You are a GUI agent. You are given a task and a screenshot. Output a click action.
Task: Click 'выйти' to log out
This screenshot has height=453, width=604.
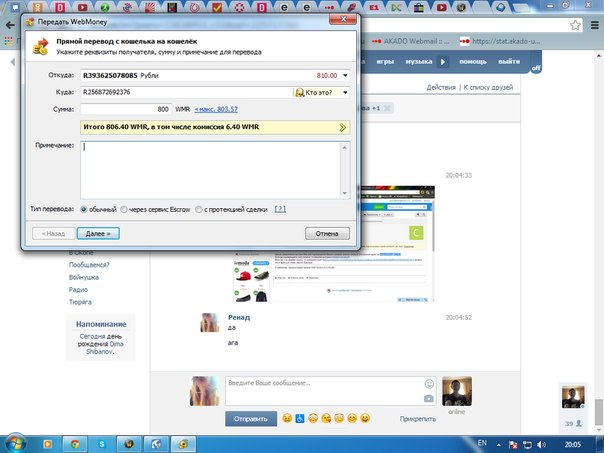(509, 62)
